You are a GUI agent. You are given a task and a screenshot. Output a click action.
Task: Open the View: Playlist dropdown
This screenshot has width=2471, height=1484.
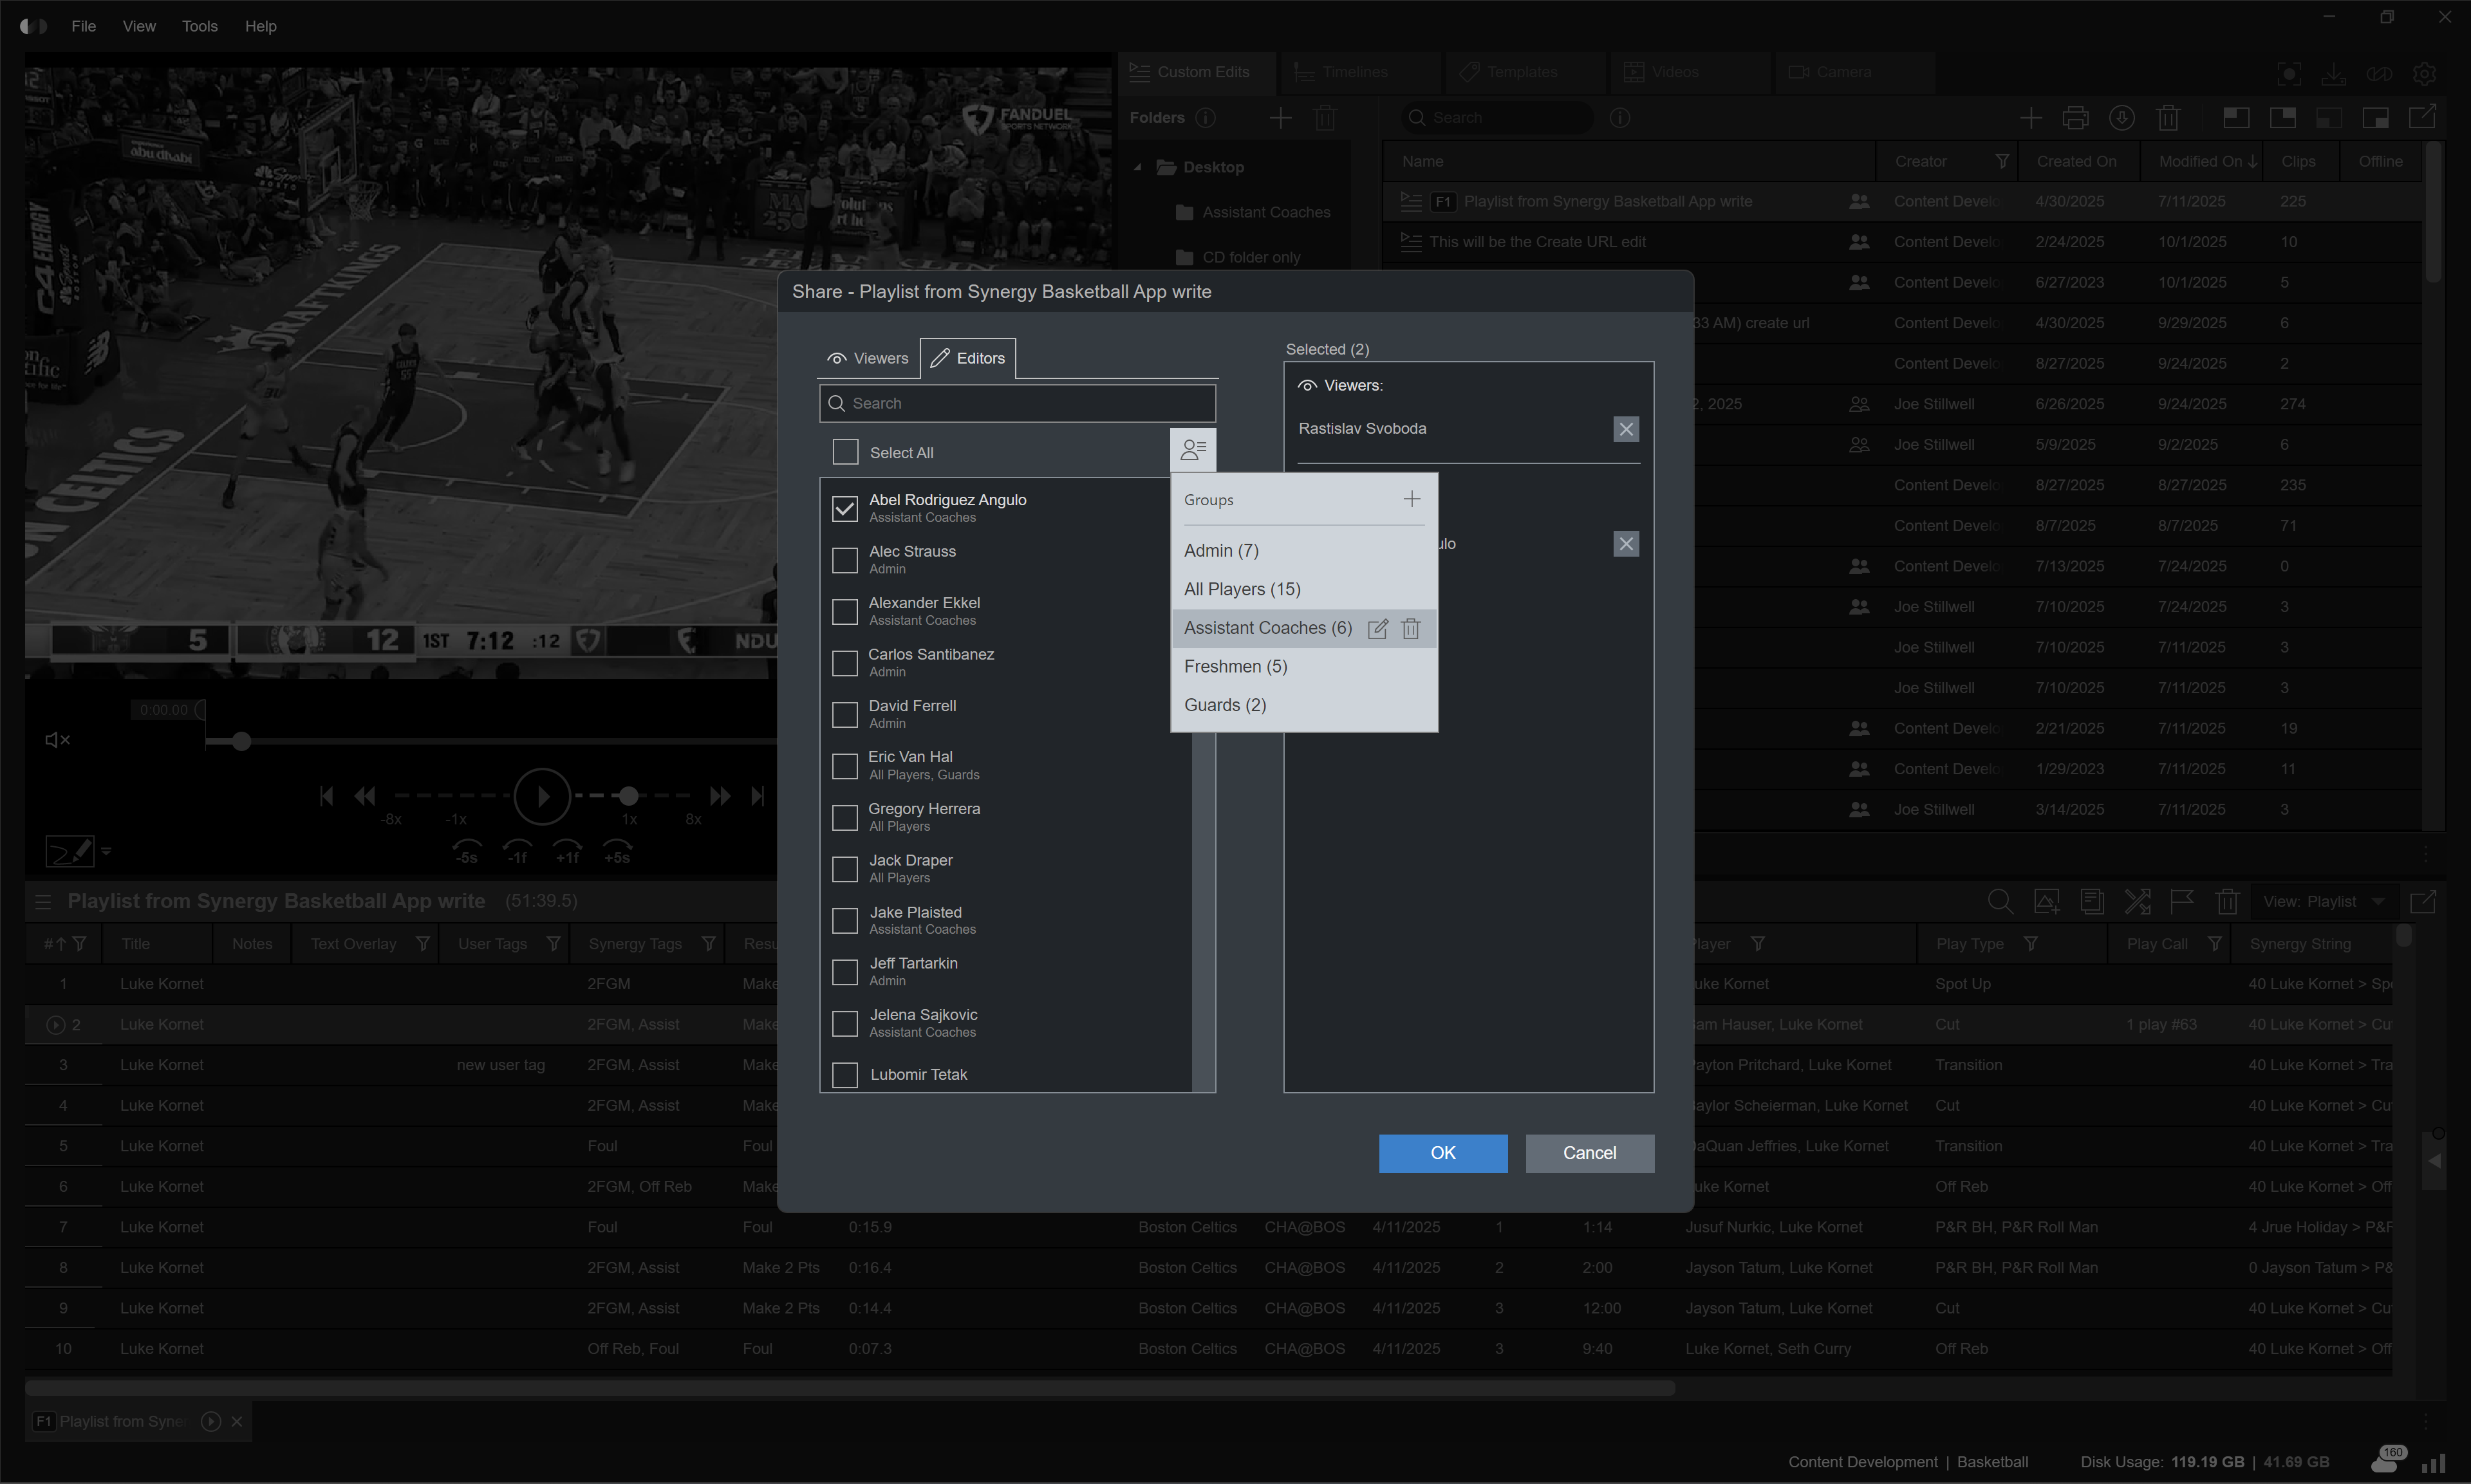(x=2323, y=901)
